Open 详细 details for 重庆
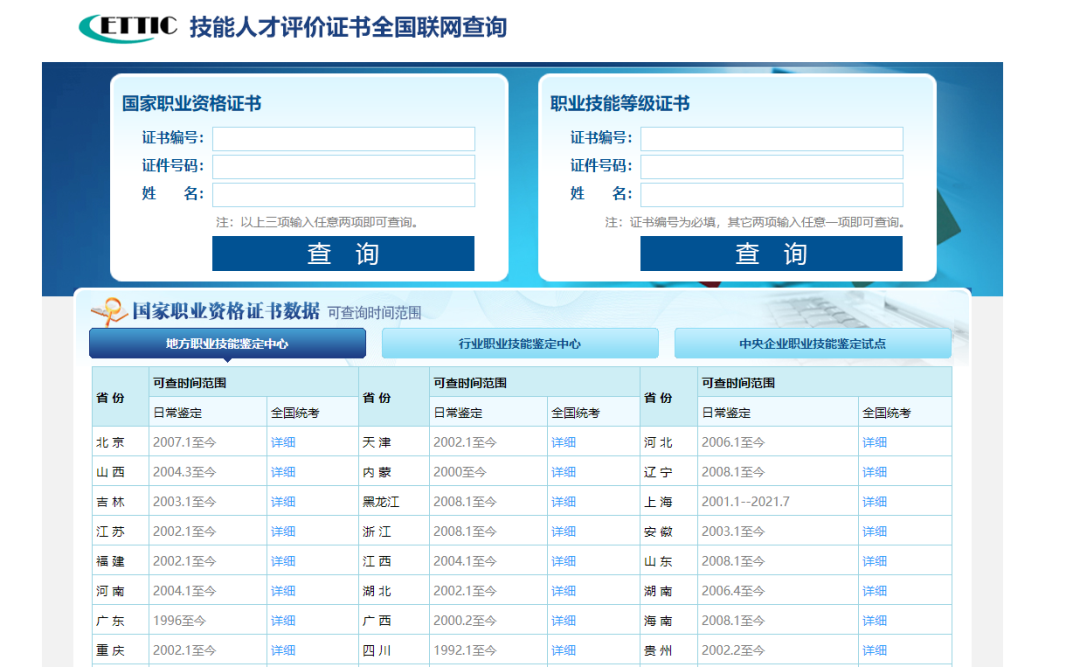This screenshot has height=667, width=1080. point(283,650)
